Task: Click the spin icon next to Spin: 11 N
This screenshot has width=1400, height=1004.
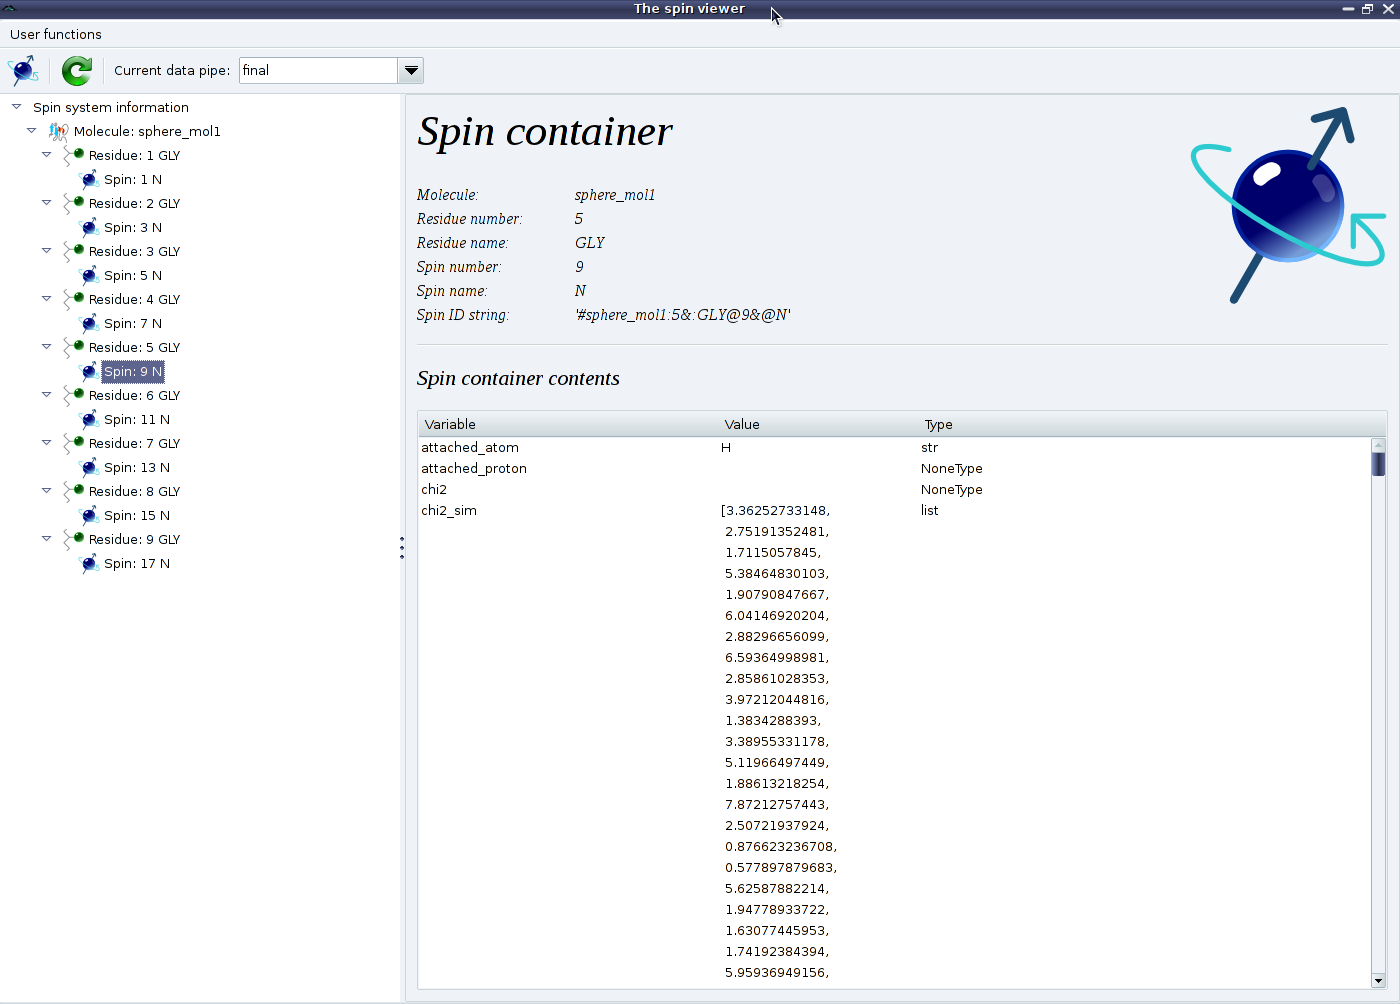Action: [89, 420]
